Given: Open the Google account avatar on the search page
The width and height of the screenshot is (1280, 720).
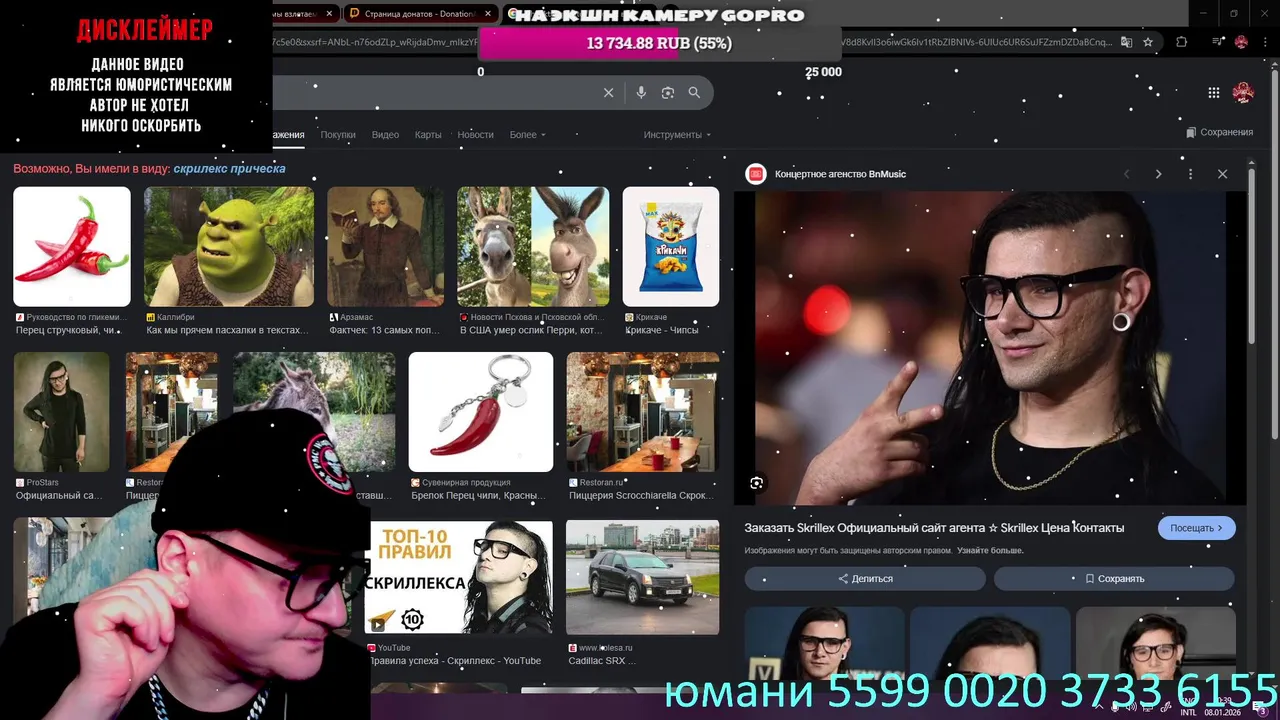Looking at the screenshot, I should click(1243, 92).
